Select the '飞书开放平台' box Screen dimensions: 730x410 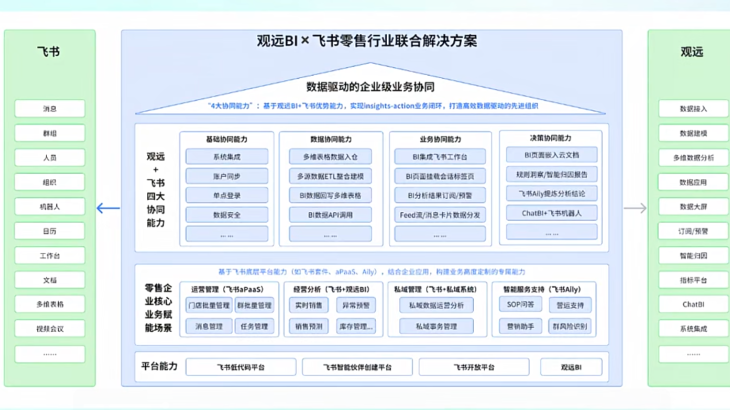(x=474, y=367)
